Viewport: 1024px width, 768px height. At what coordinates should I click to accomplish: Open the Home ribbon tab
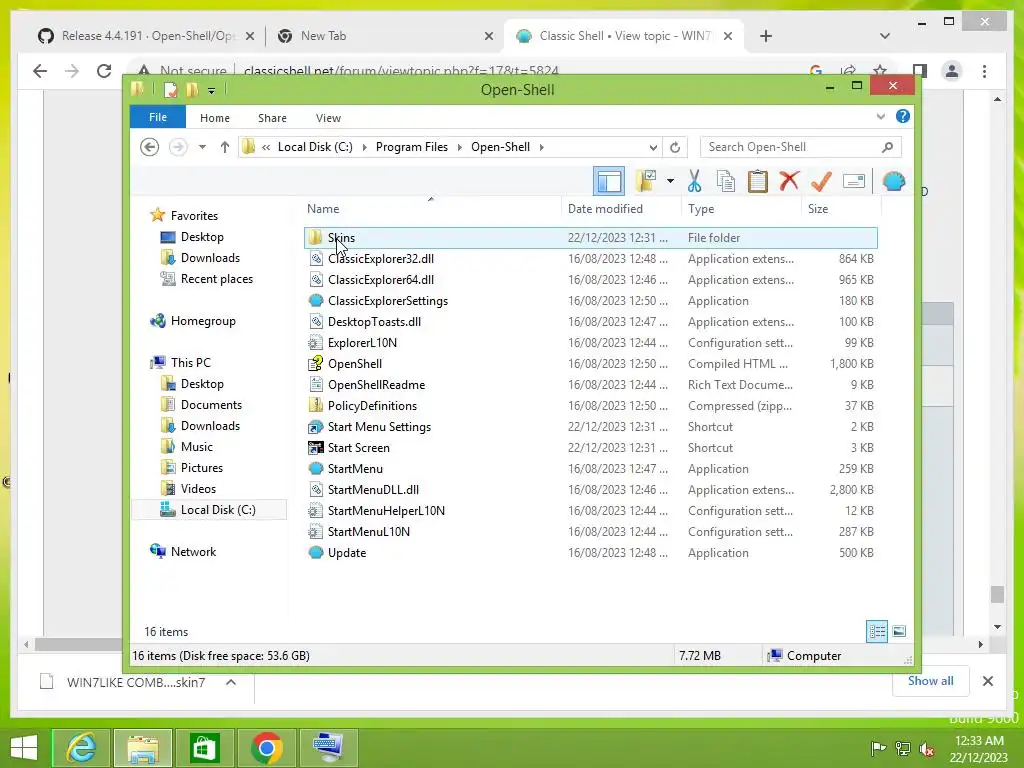tap(215, 118)
